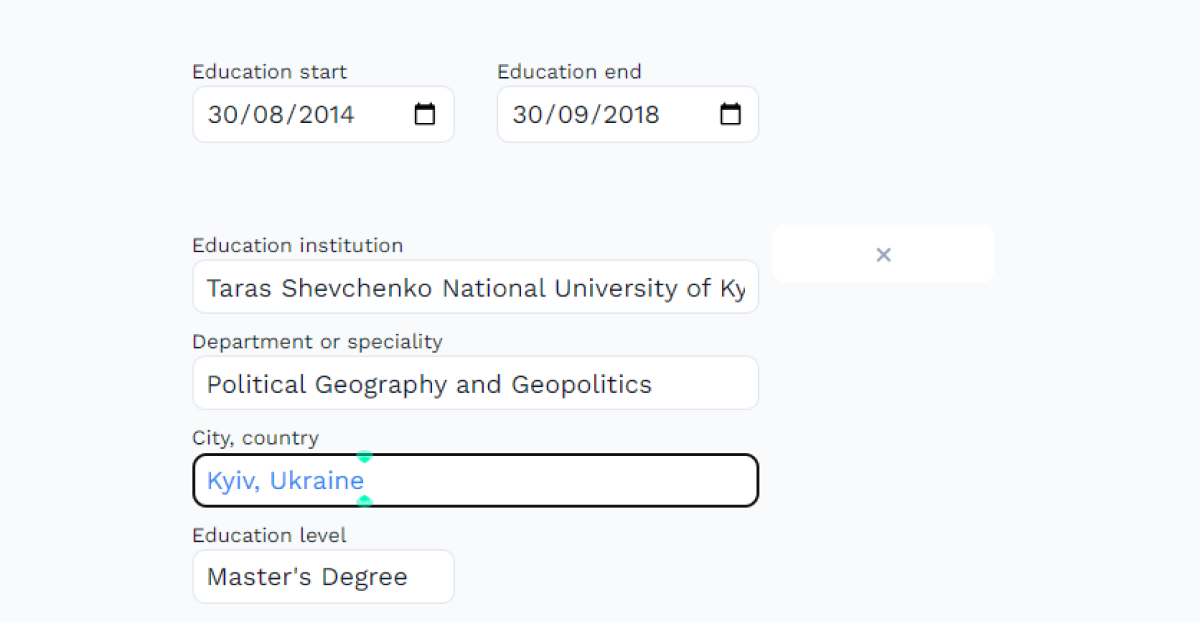Click the Education level label
Viewport: 1200px width, 622px height.
pos(269,535)
